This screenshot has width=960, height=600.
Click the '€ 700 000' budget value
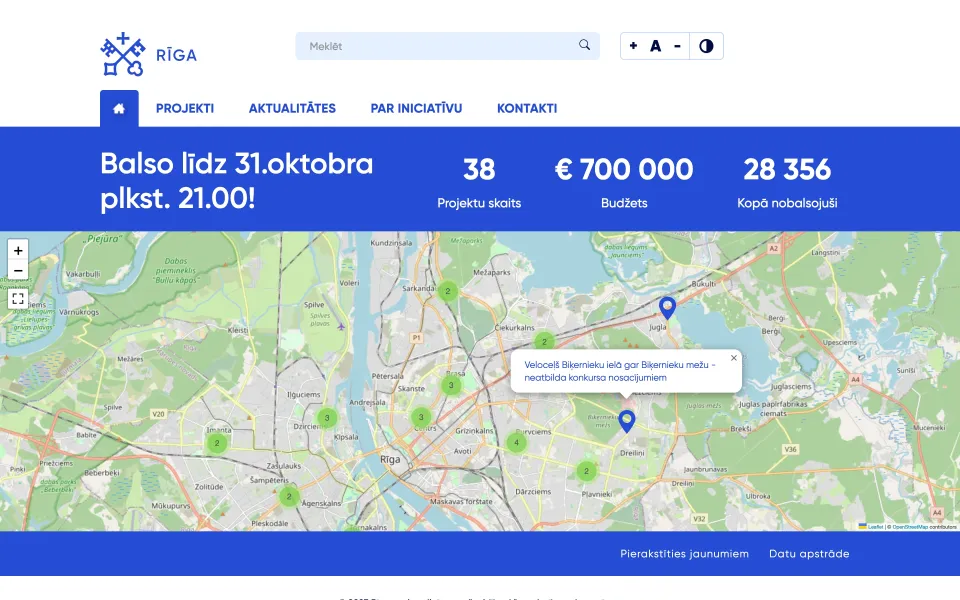624,170
